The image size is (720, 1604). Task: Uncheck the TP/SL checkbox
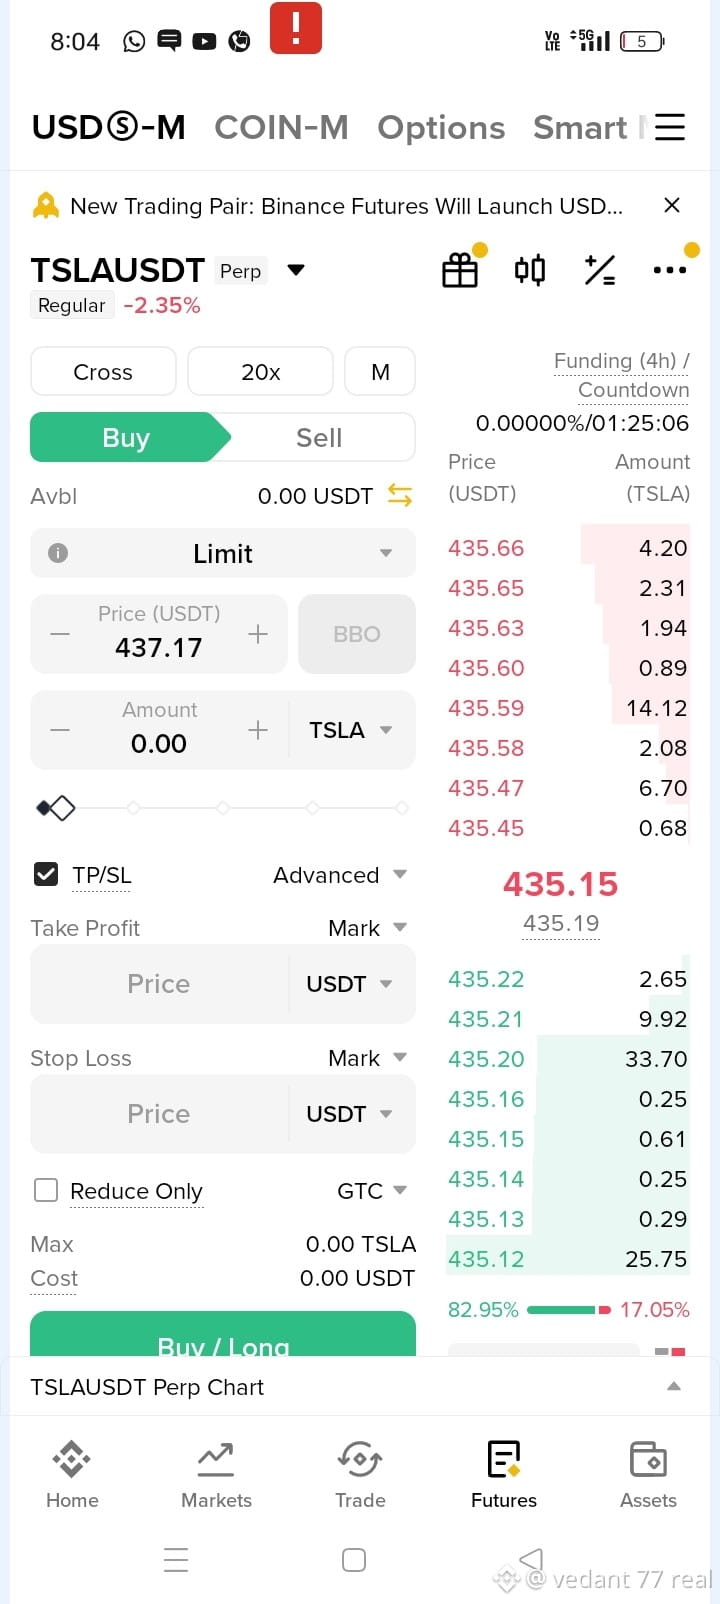(x=46, y=875)
